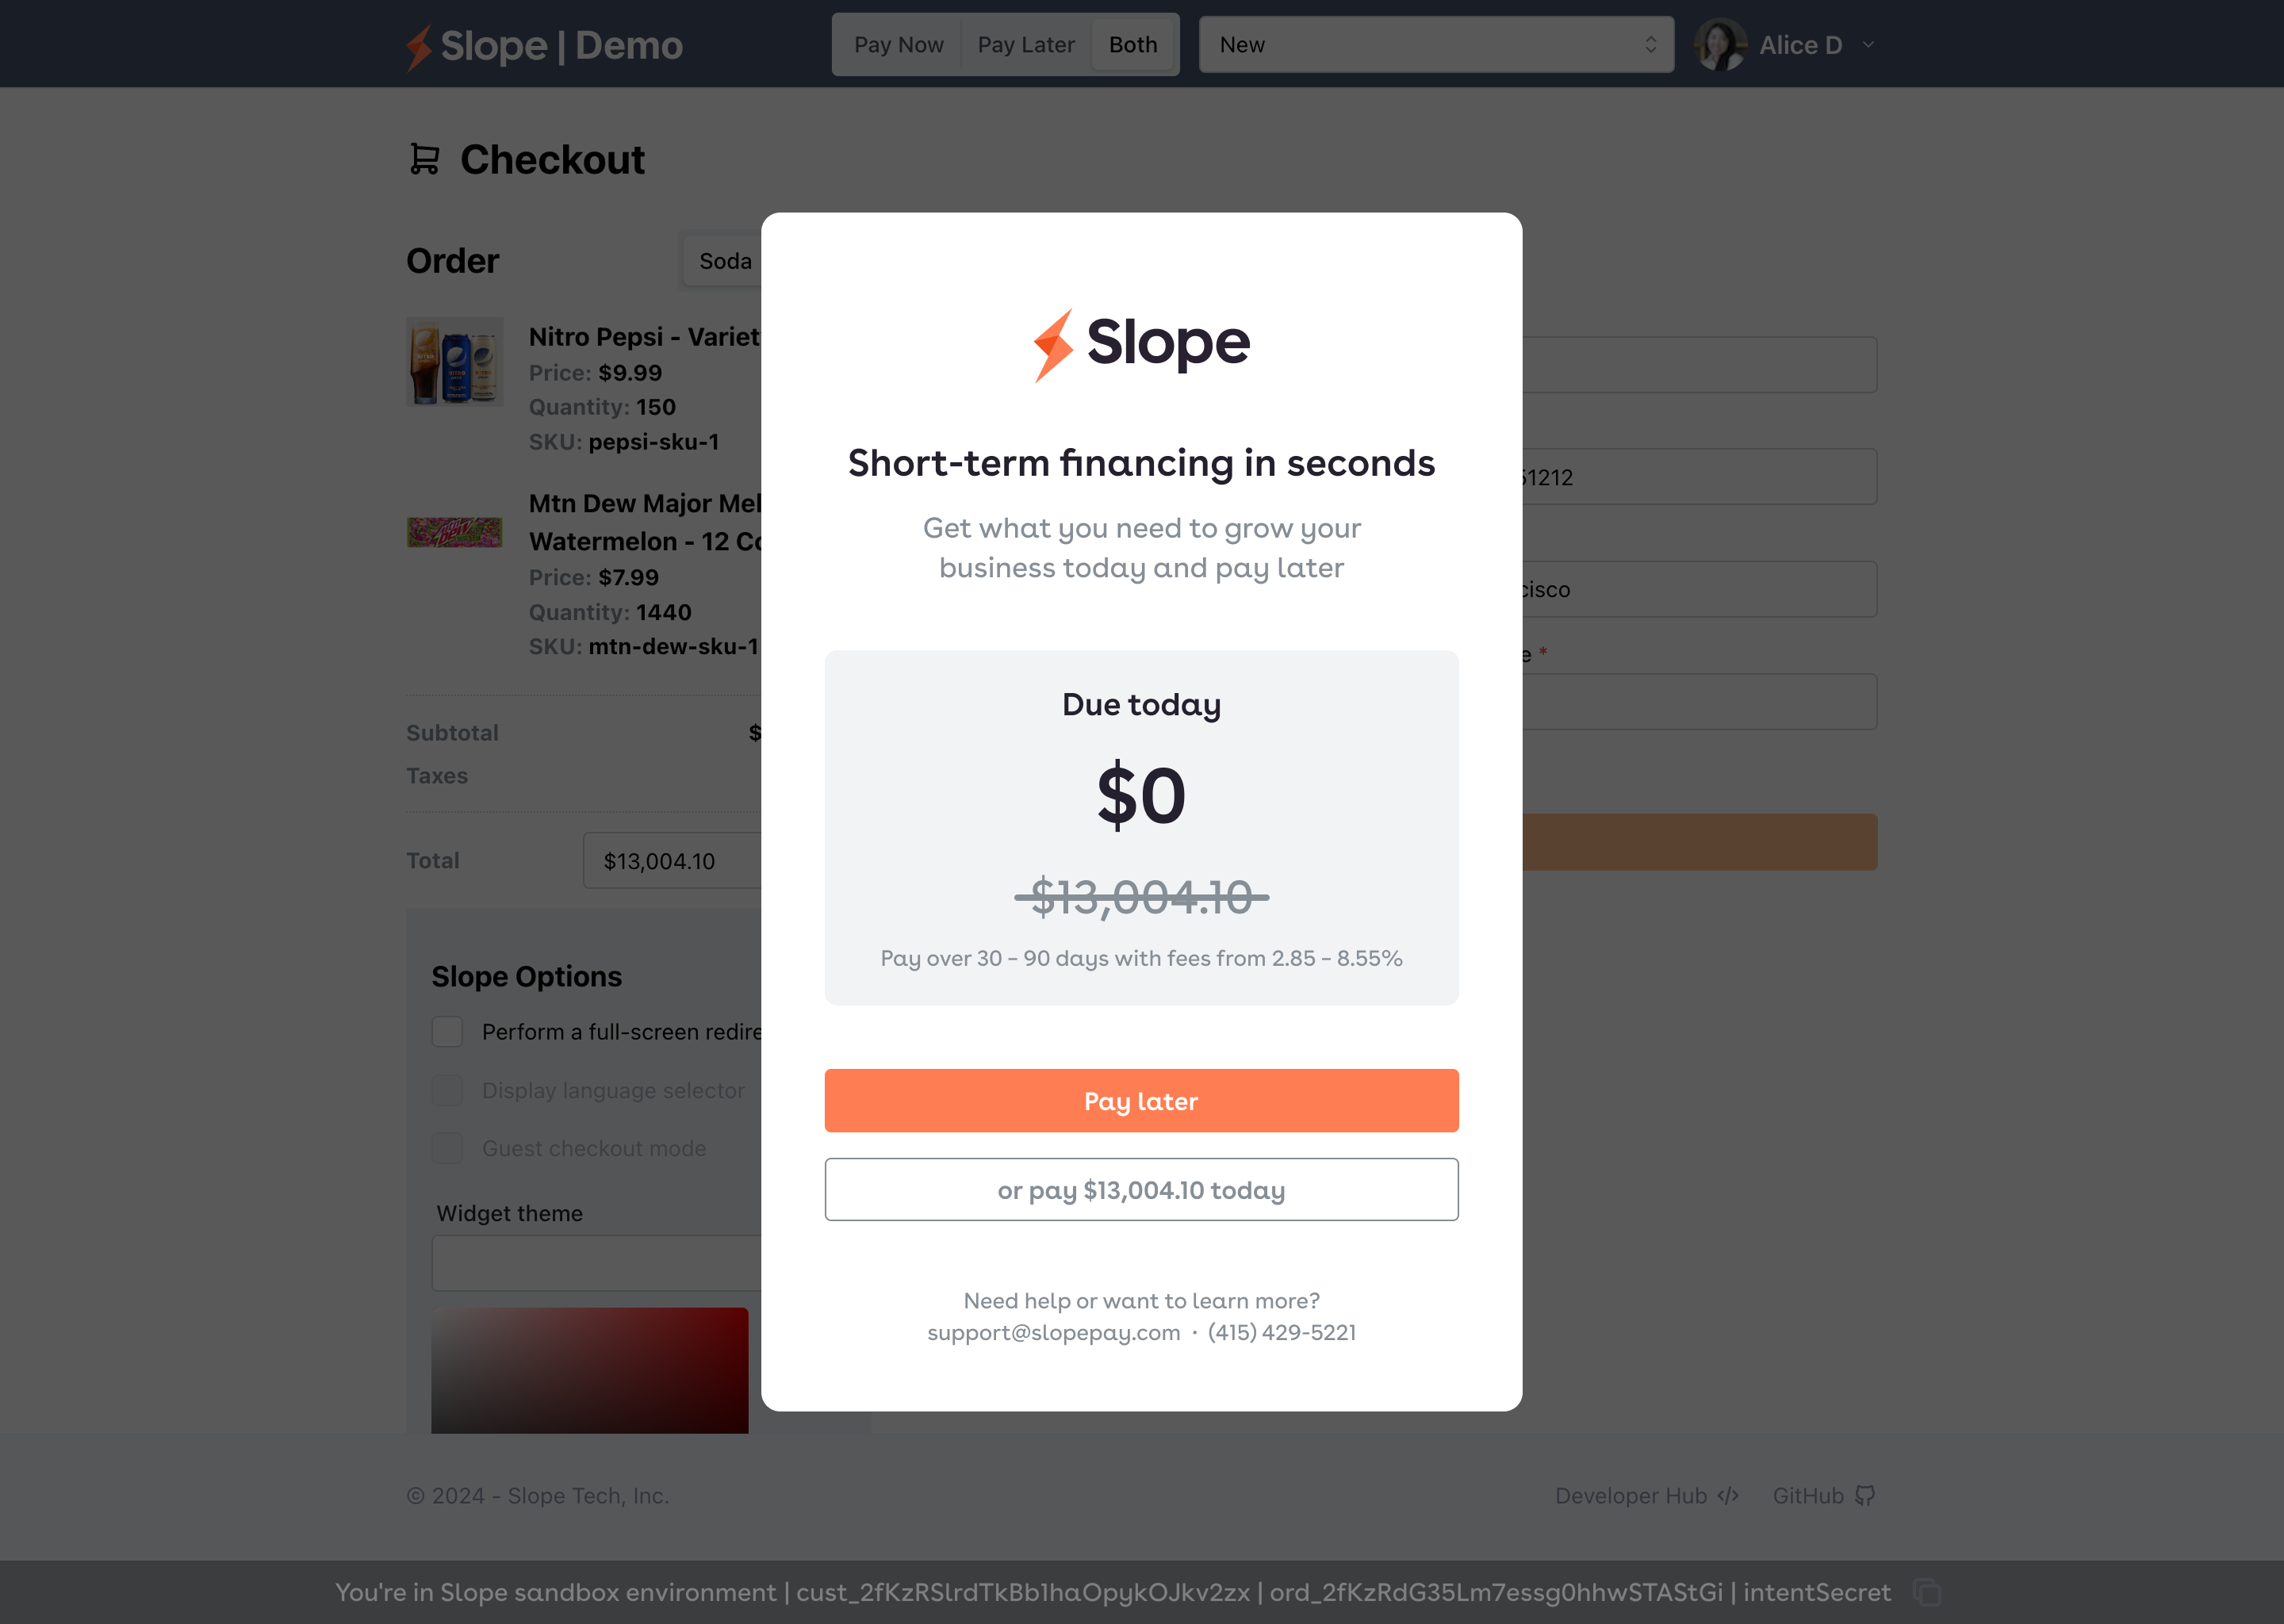Click Alice D's profile avatar

(x=1720, y=45)
